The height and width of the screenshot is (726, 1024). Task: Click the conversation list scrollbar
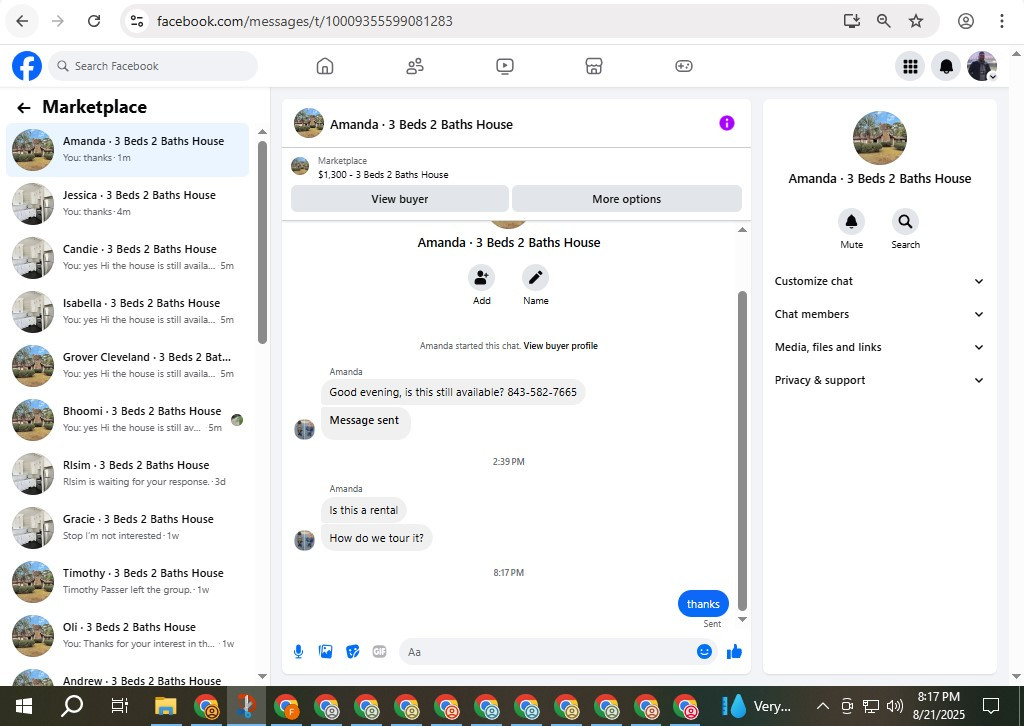[262, 242]
